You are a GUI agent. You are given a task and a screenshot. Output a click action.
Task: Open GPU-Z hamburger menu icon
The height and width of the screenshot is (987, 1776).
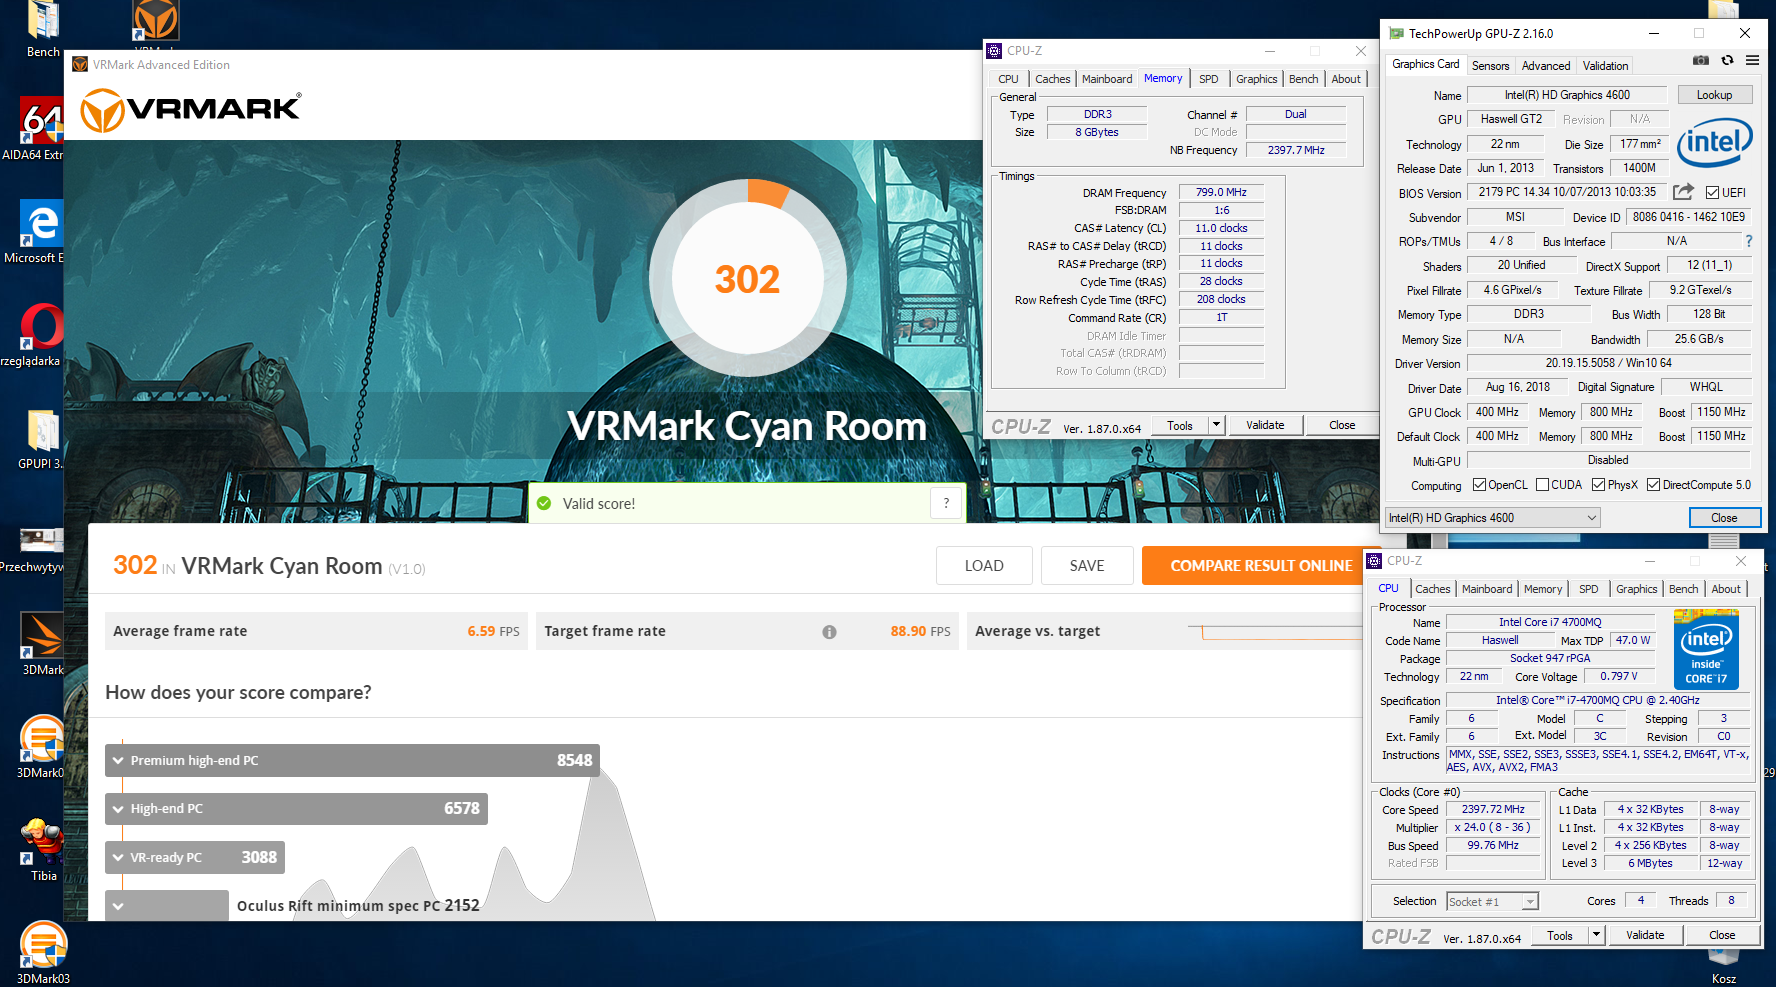tap(1752, 61)
